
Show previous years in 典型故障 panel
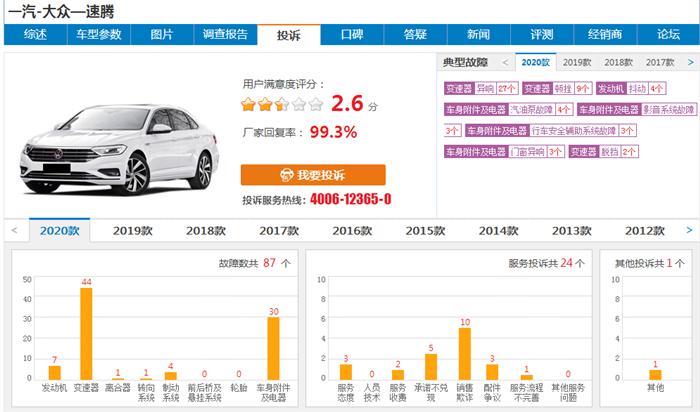[505, 62]
